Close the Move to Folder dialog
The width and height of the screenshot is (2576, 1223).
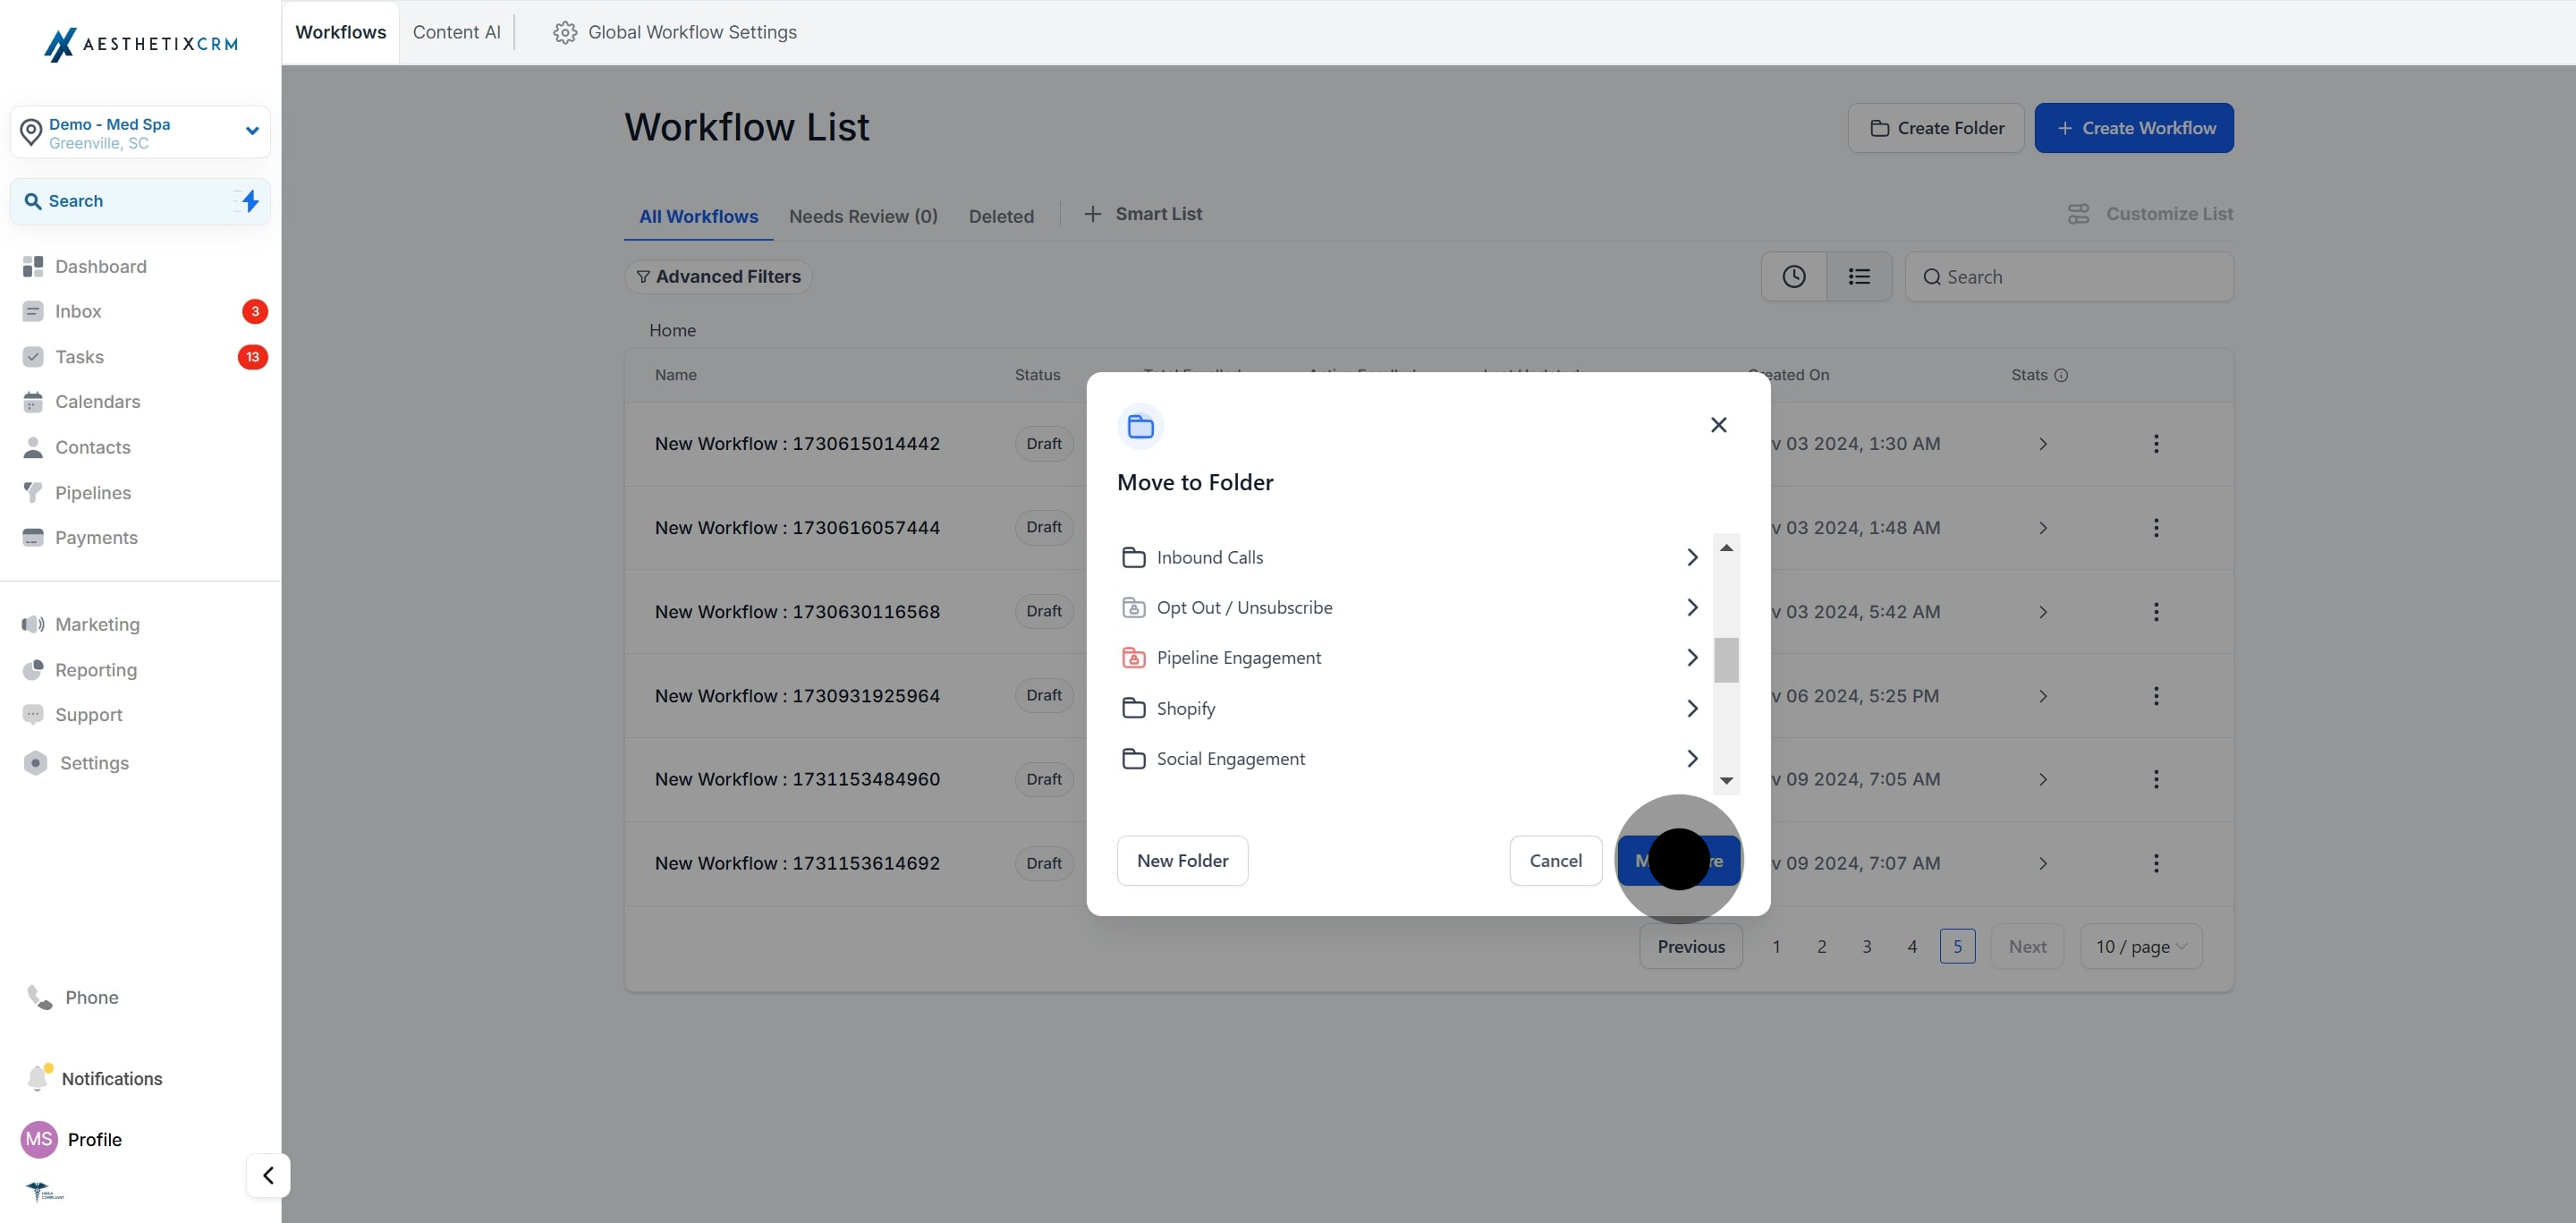tap(1718, 425)
